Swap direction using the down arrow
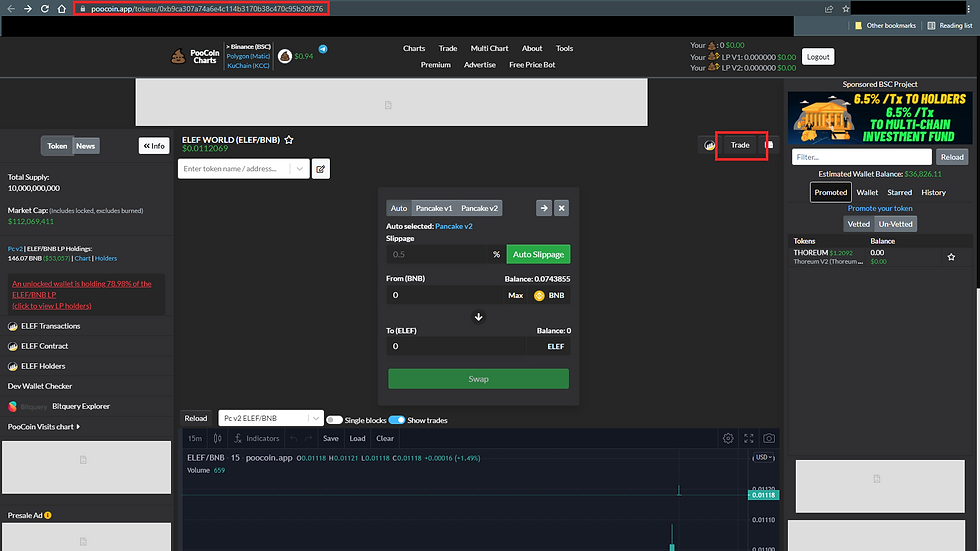This screenshot has height=551, width=980. tap(478, 317)
